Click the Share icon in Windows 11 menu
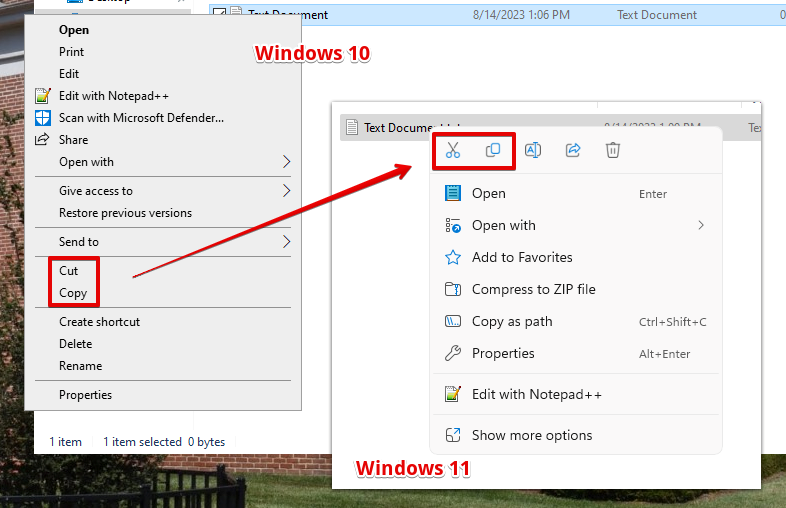 coord(573,150)
